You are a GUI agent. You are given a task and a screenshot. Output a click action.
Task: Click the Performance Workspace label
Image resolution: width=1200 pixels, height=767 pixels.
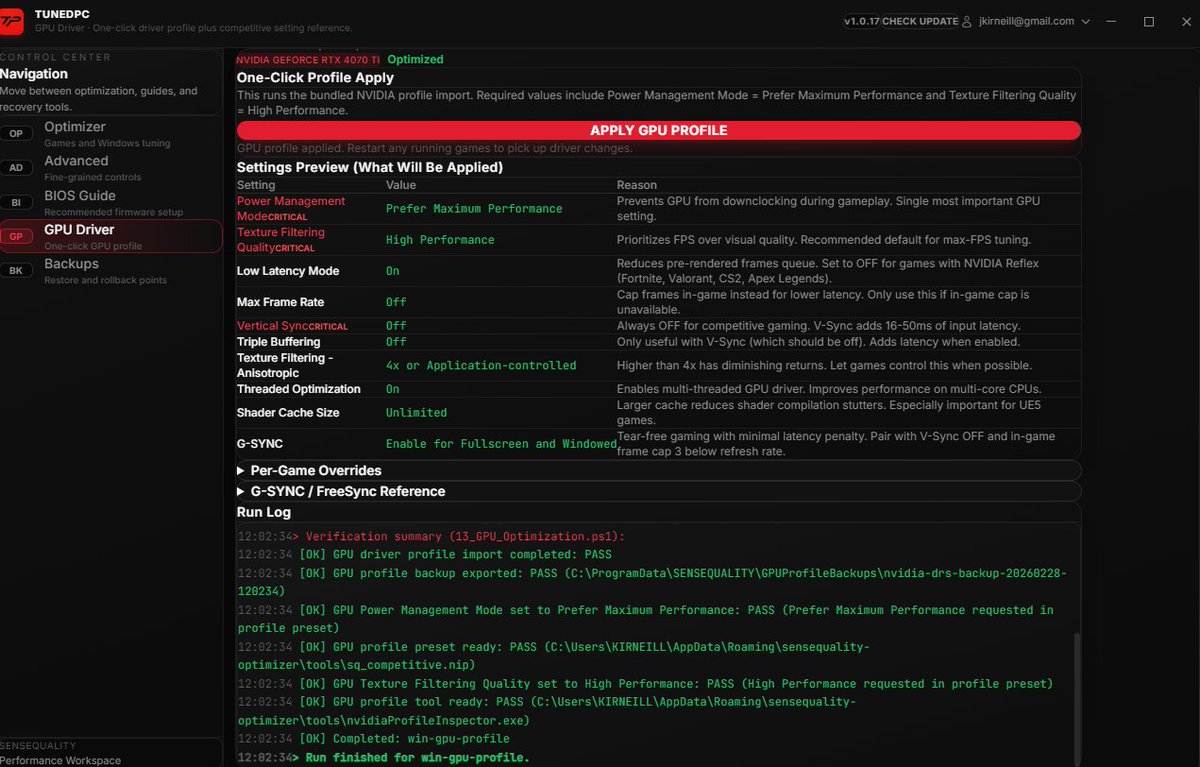click(60, 760)
